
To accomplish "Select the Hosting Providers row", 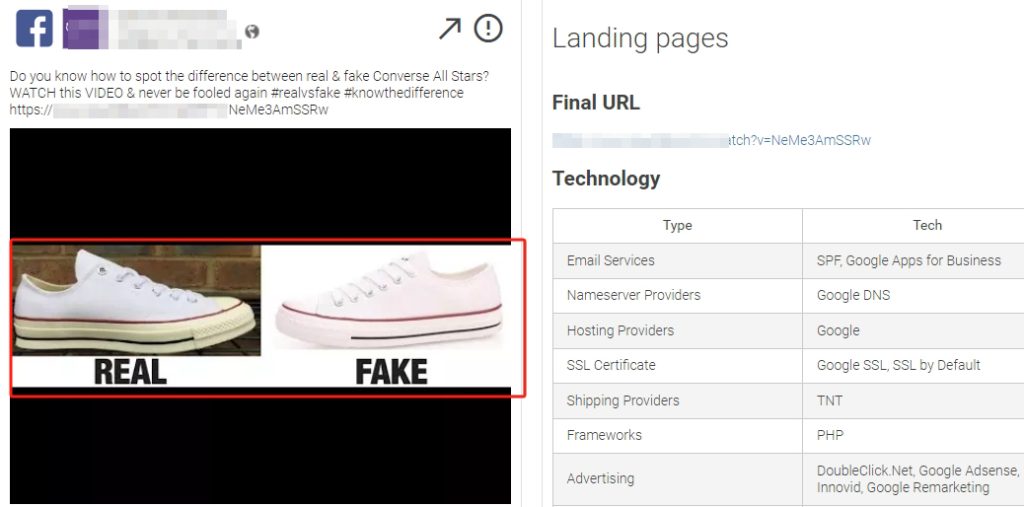I will (620, 330).
